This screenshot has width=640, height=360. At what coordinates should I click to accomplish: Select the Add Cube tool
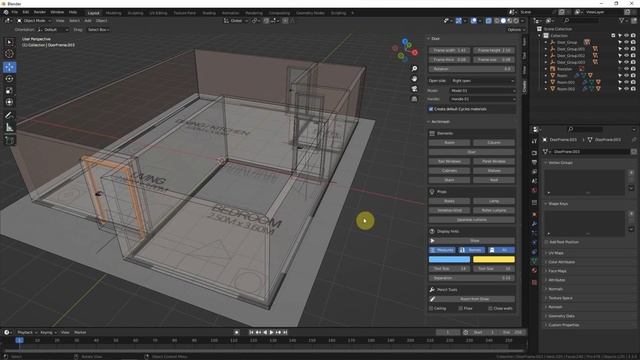click(9, 141)
